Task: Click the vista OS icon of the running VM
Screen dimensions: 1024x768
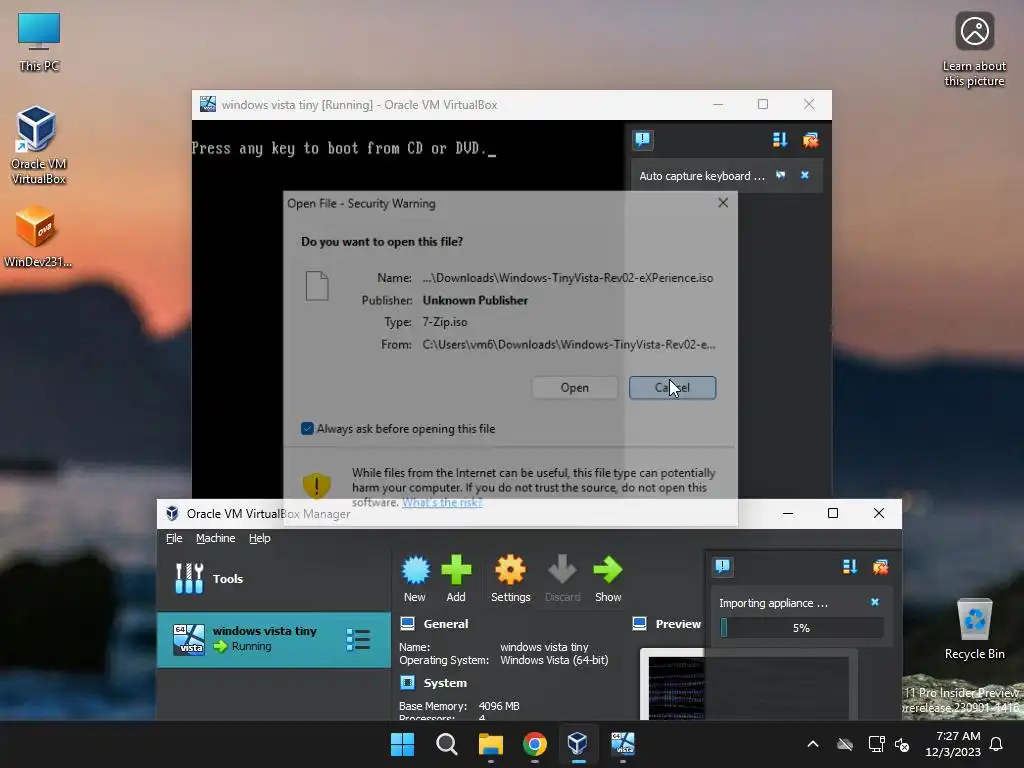Action: [x=189, y=639]
